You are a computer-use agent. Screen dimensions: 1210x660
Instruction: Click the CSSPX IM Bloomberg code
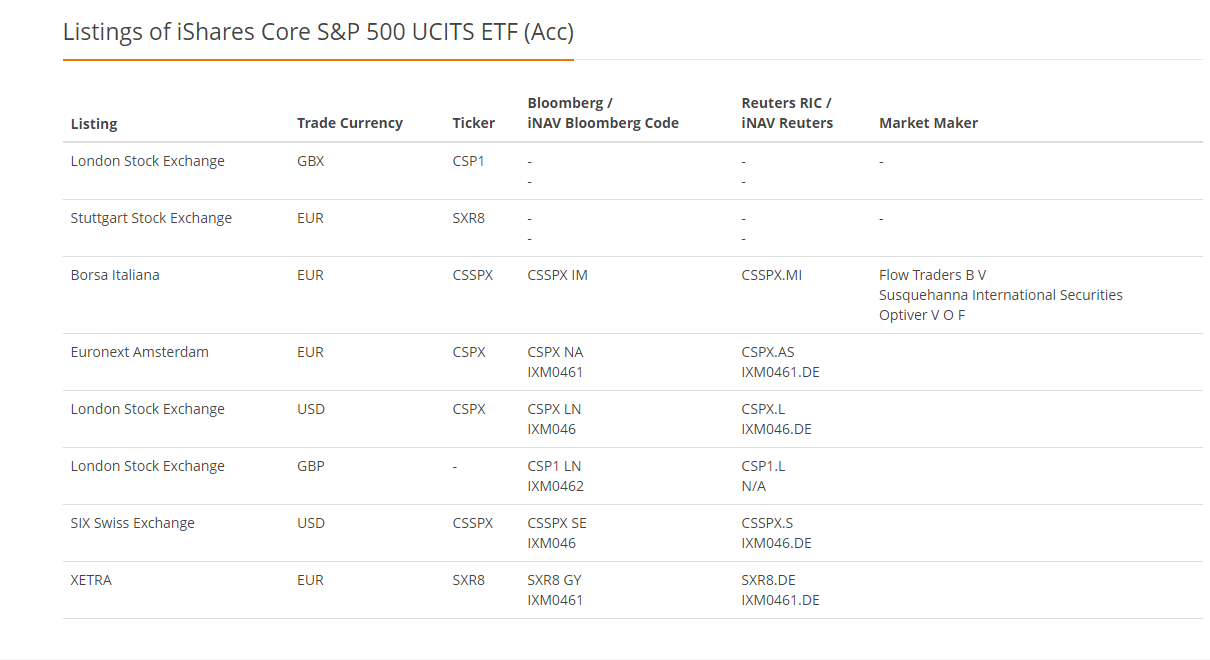point(557,275)
